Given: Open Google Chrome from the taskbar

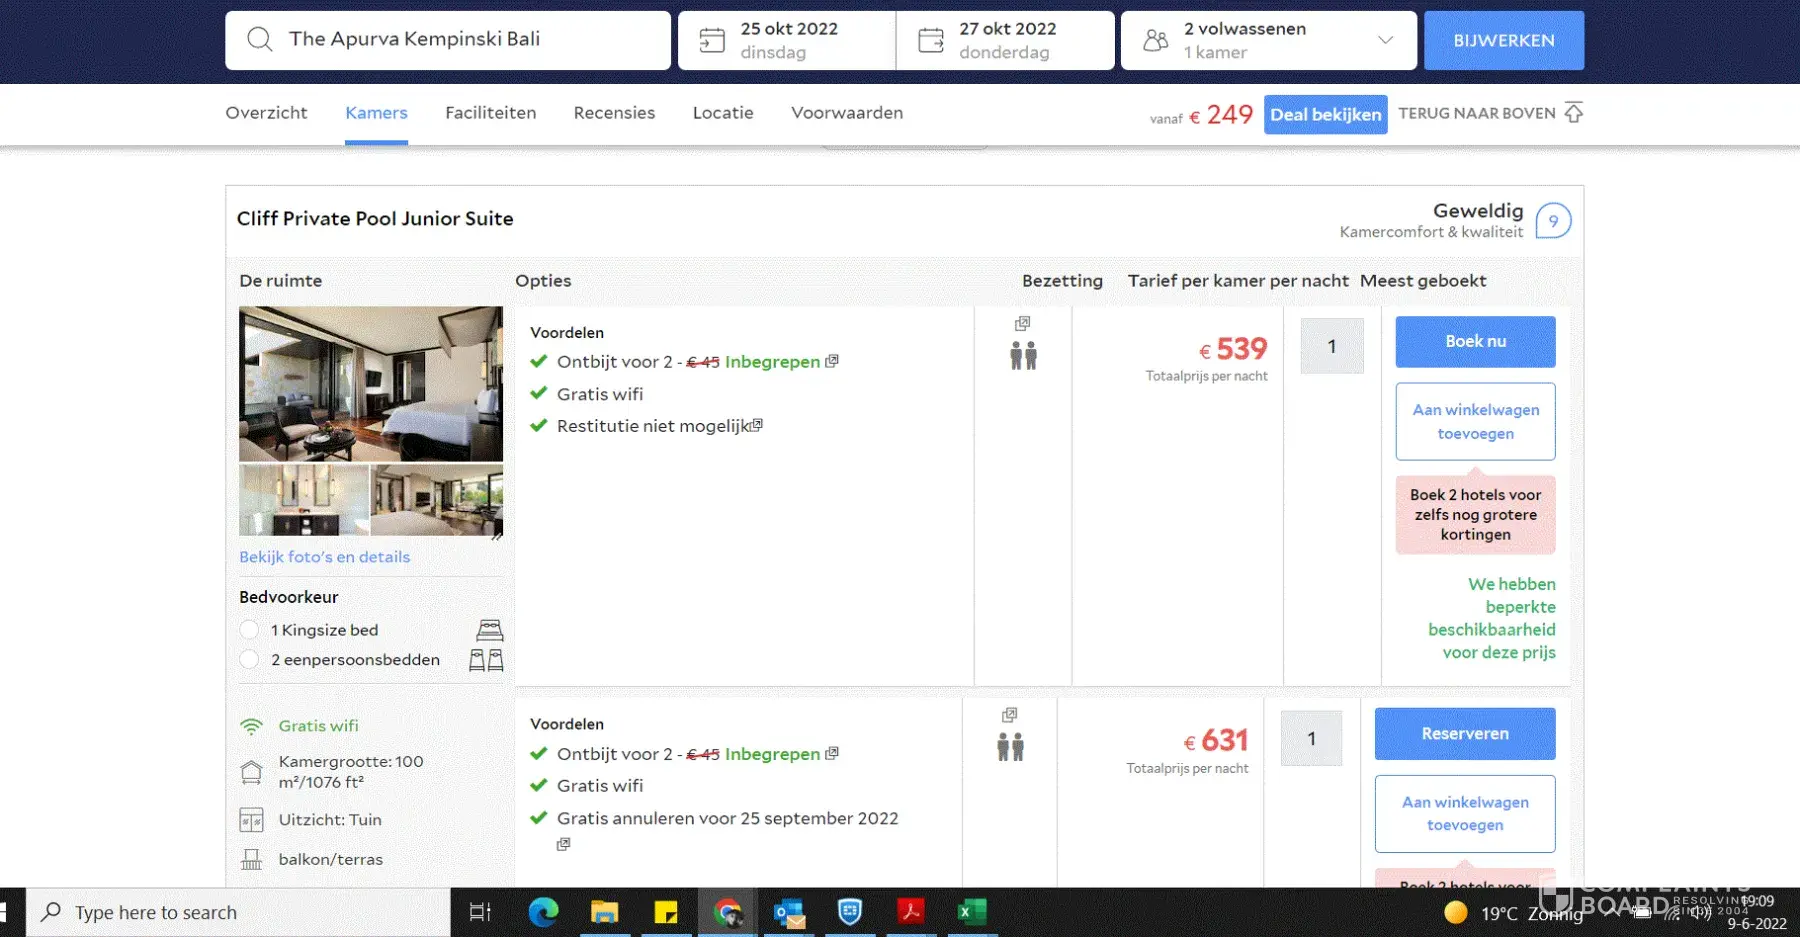Looking at the screenshot, I should tap(727, 912).
